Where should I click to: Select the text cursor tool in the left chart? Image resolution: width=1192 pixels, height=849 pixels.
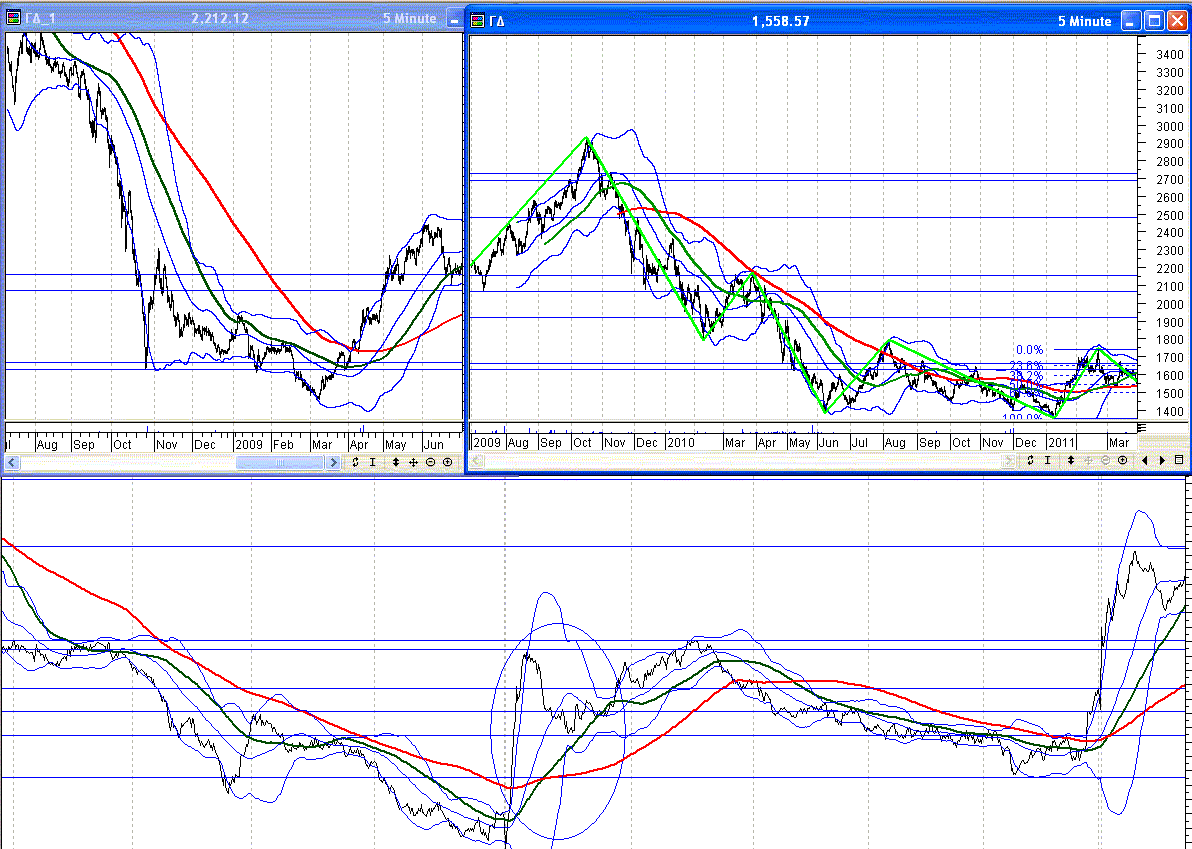click(373, 462)
